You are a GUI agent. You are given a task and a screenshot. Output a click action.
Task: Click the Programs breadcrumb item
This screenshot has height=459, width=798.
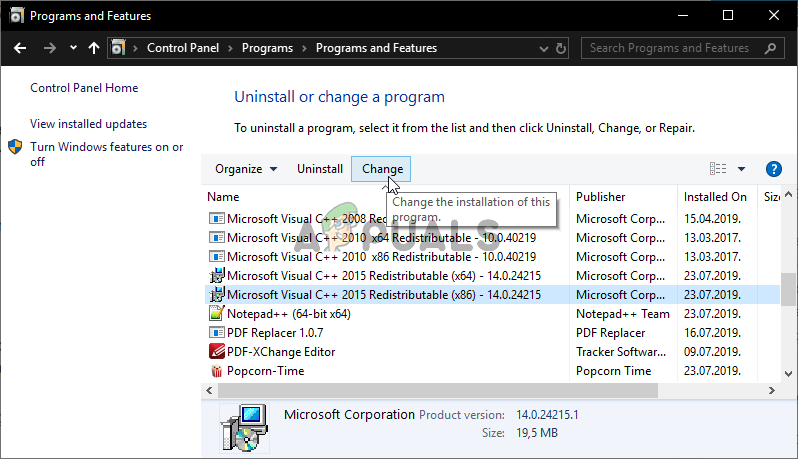(x=269, y=48)
